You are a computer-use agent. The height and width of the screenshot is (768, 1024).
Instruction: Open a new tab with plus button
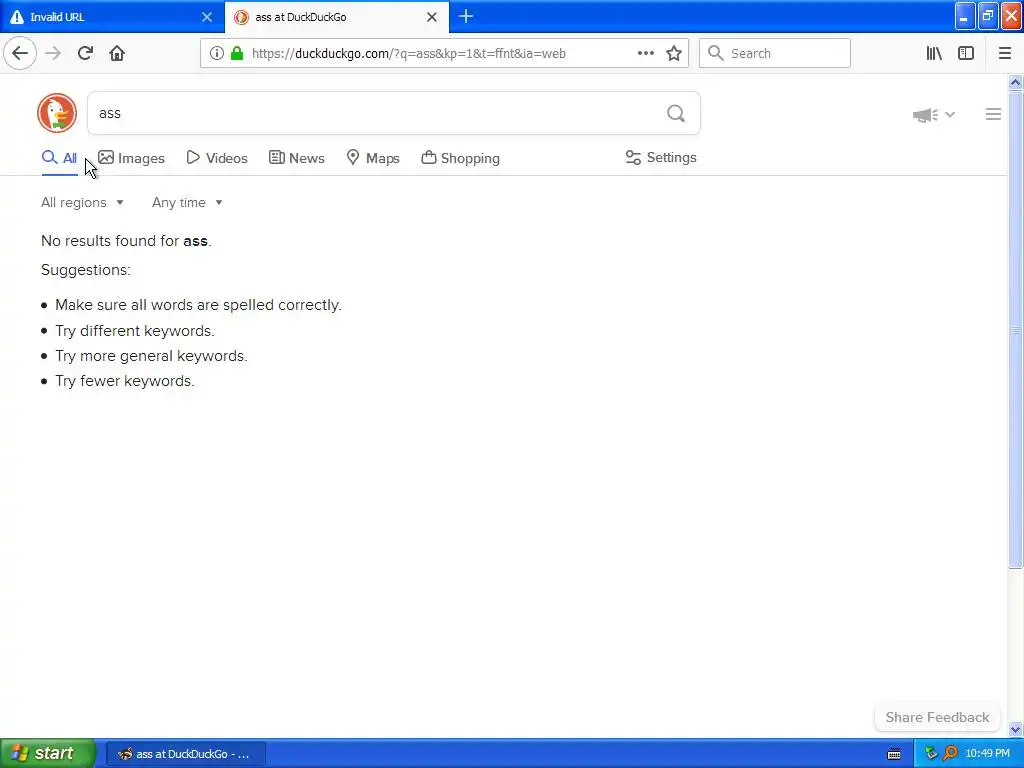tap(466, 16)
